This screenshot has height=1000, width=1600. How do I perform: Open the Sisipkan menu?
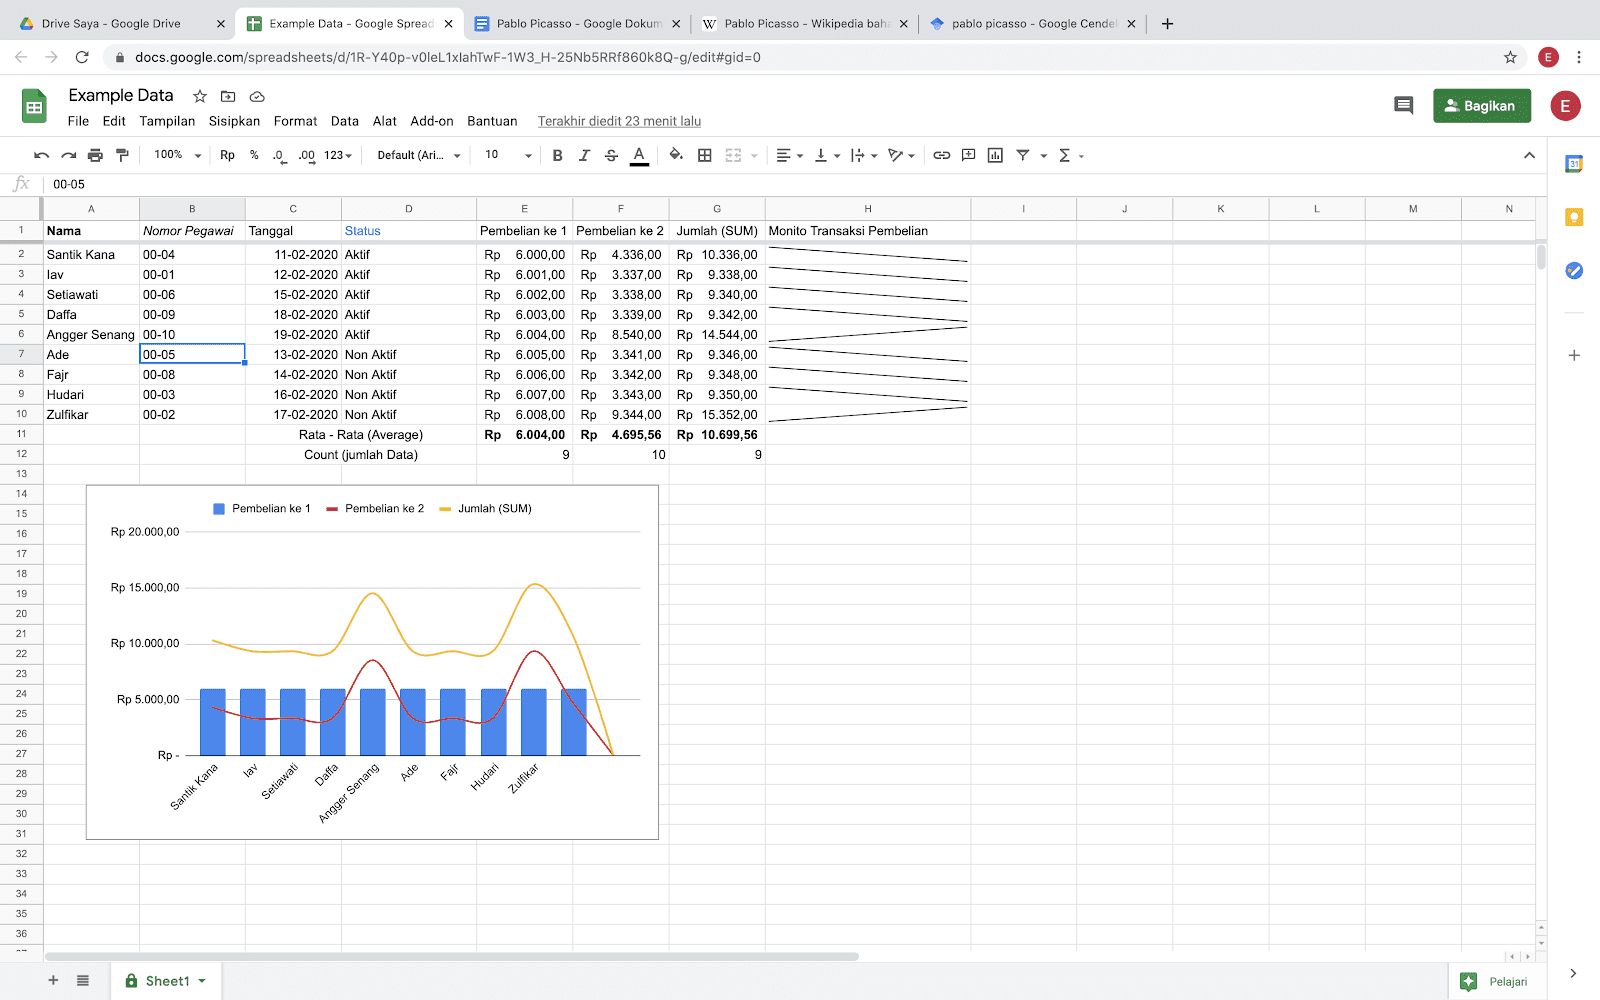[234, 121]
